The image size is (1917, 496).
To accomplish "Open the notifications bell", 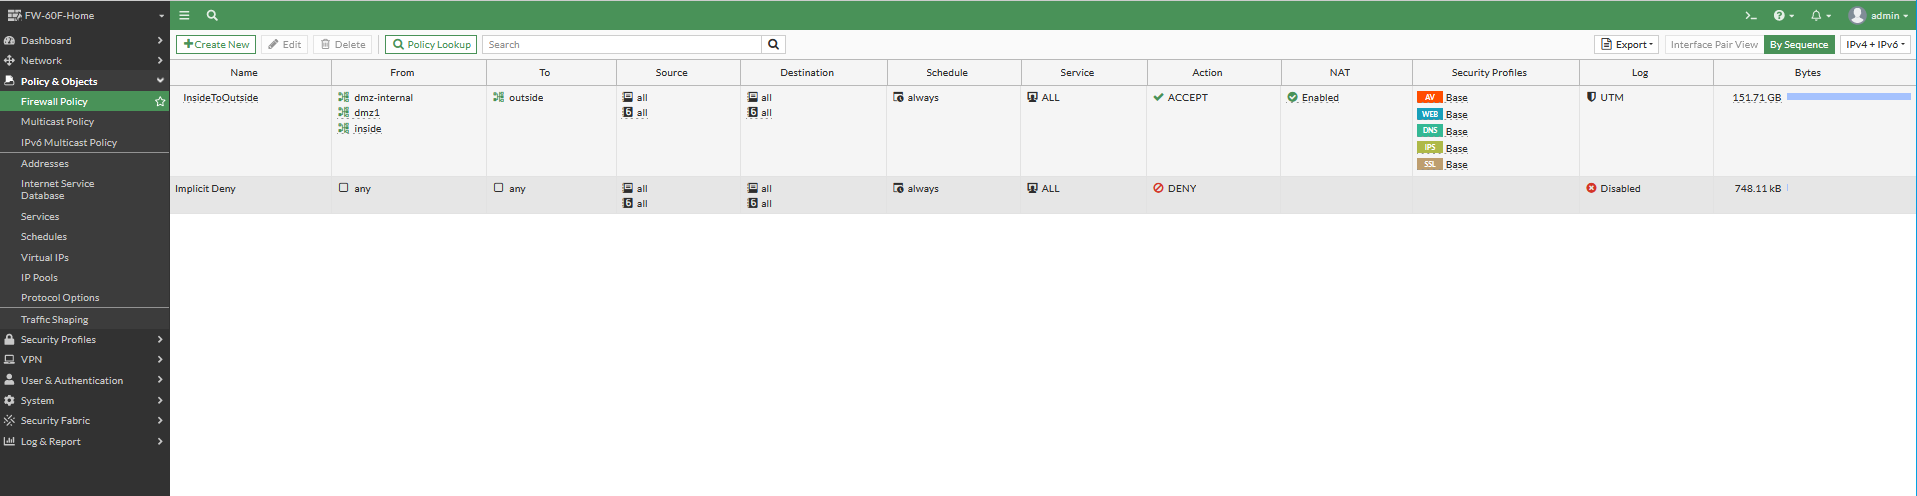I will tap(1817, 15).
